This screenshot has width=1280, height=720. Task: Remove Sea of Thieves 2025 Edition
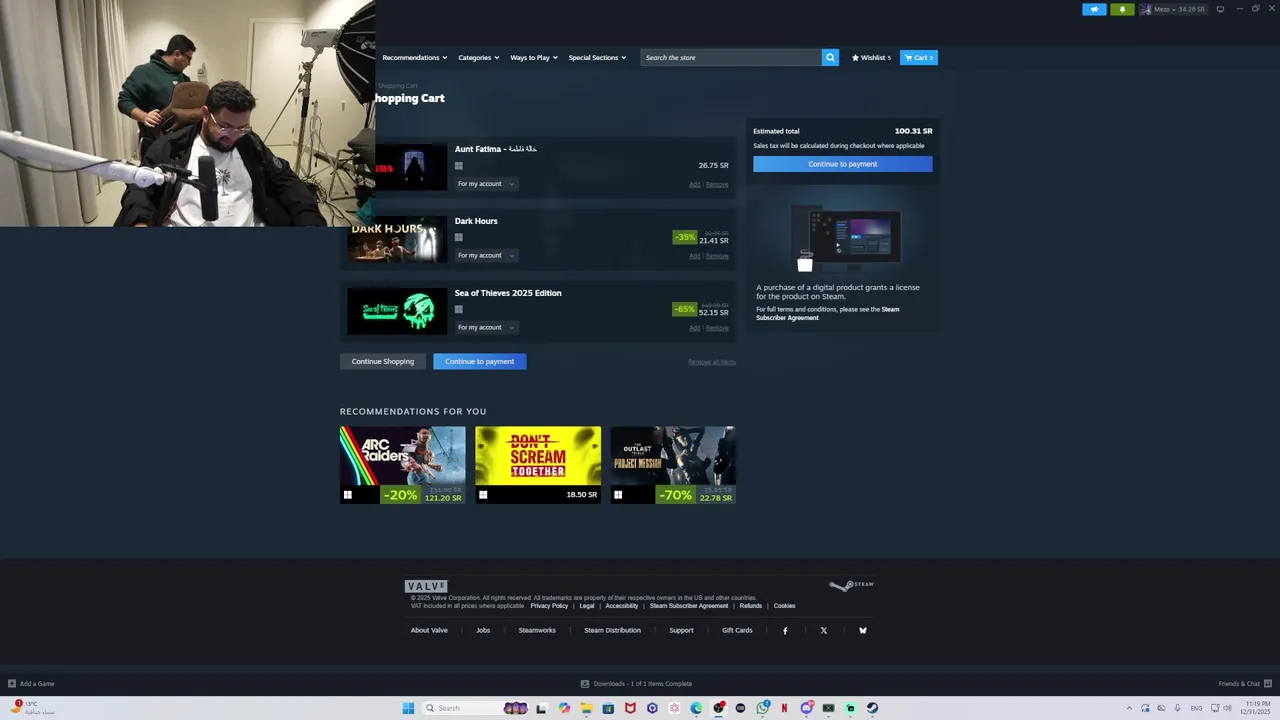click(717, 328)
